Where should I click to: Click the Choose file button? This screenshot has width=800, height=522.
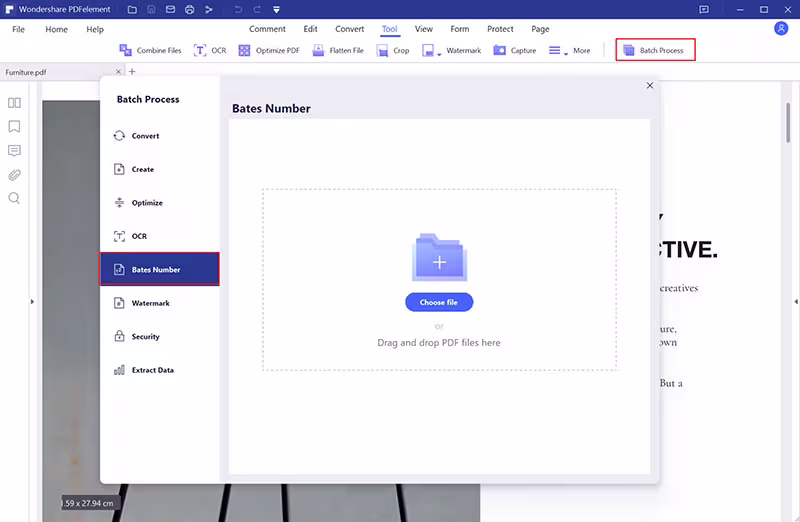439,302
